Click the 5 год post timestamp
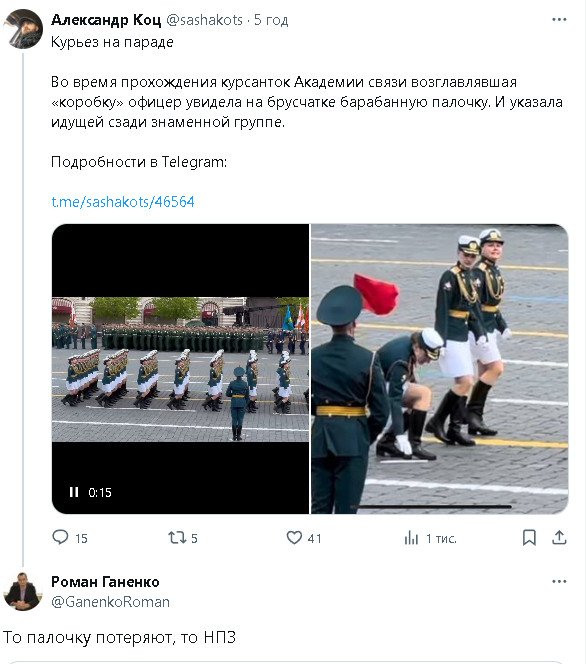 click(271, 20)
